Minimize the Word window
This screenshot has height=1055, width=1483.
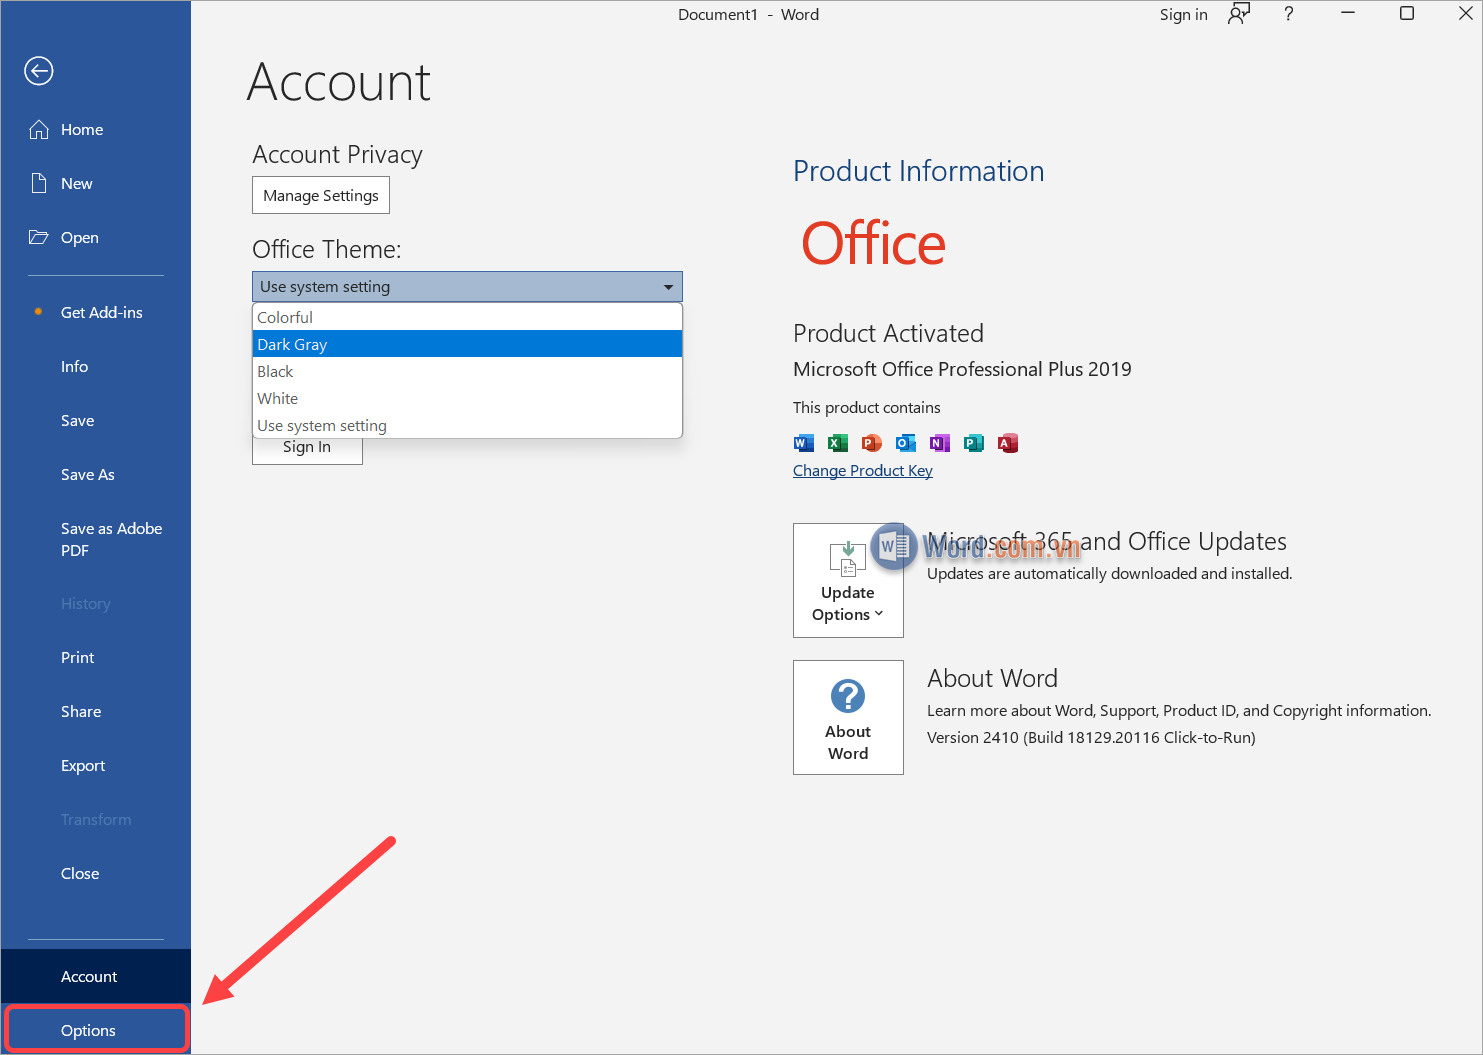1348,14
